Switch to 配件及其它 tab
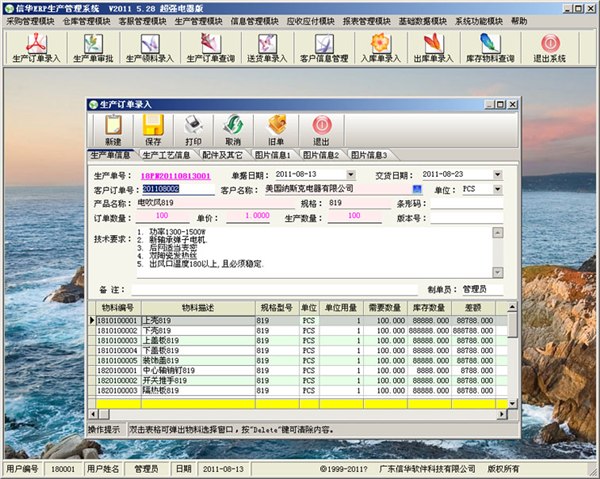600x479 pixels. [x=222, y=155]
